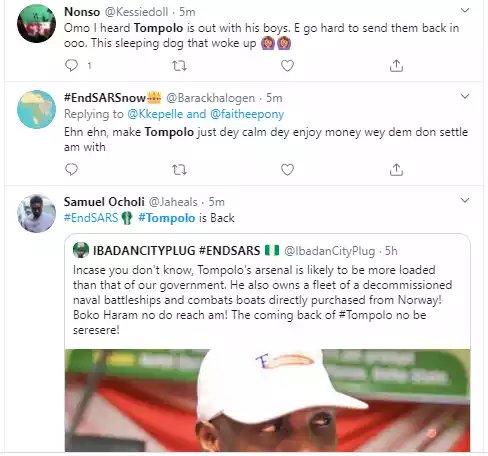Open Samuel Ocholi tweet options chevron
Viewport: 488px width, 456px height.
[x=465, y=200]
